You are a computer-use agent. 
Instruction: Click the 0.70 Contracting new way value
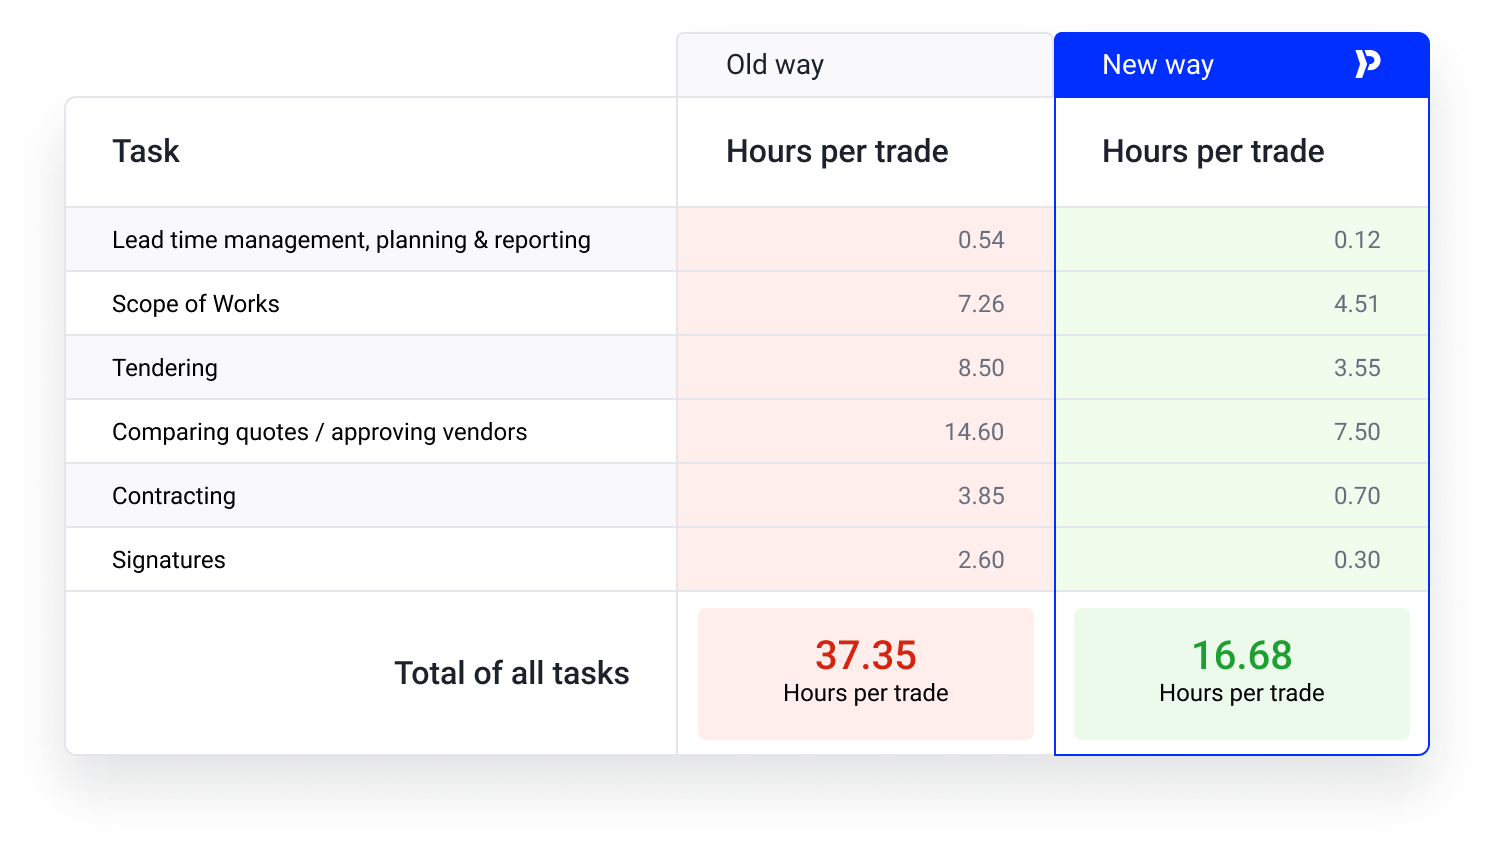point(1357,496)
